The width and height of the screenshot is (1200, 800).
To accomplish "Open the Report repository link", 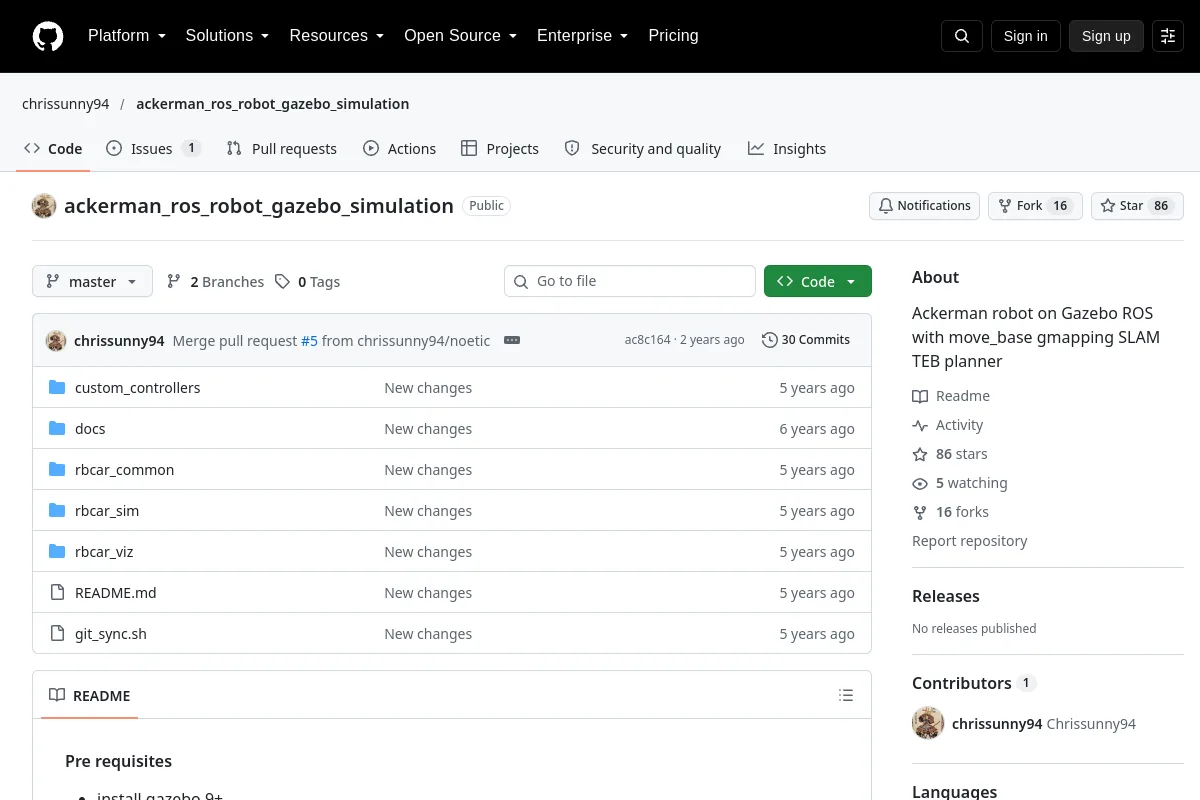I will click(x=970, y=541).
